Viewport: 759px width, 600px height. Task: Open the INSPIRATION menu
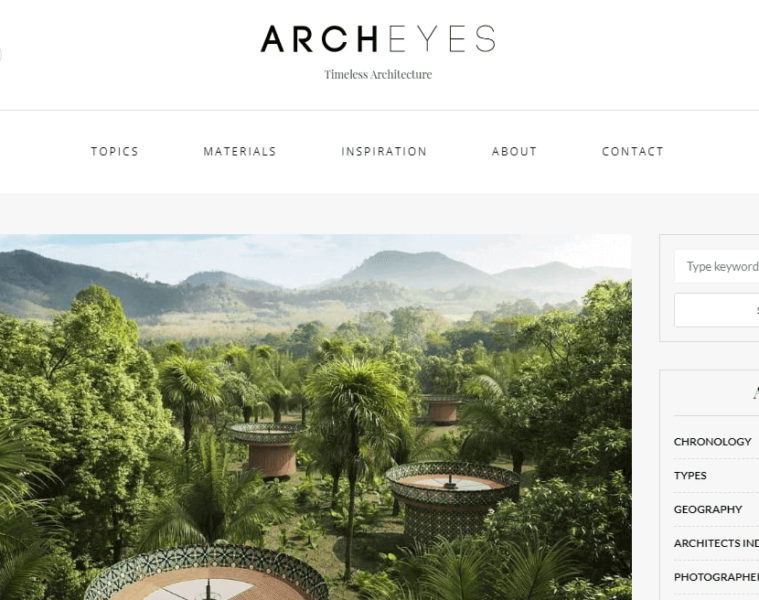click(x=384, y=151)
